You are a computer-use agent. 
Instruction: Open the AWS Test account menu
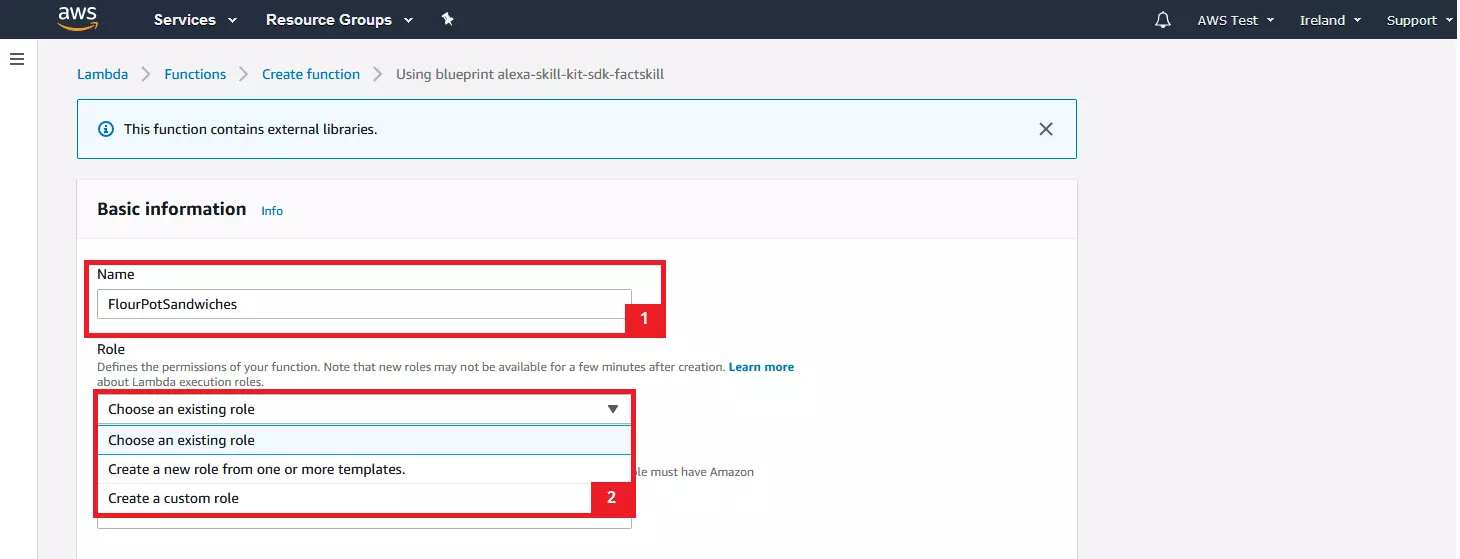[x=1235, y=20]
